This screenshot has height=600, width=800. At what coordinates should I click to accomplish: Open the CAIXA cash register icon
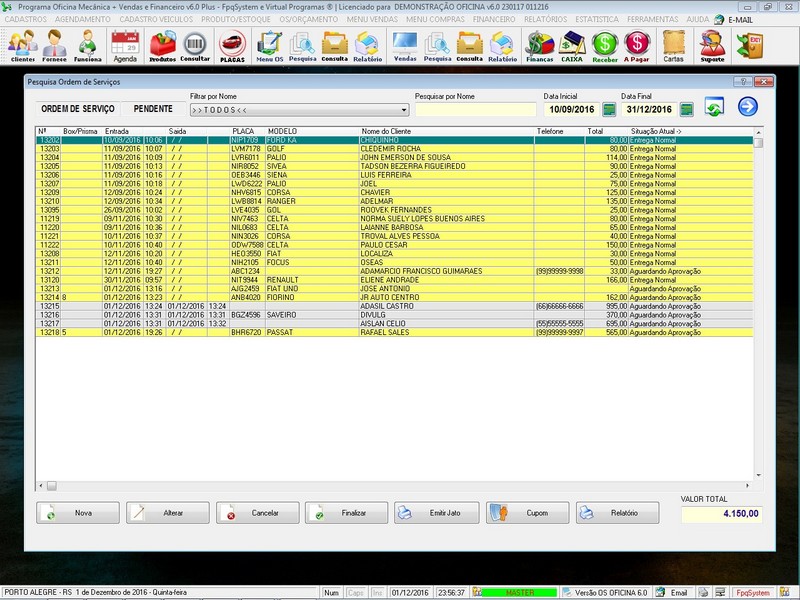point(572,46)
